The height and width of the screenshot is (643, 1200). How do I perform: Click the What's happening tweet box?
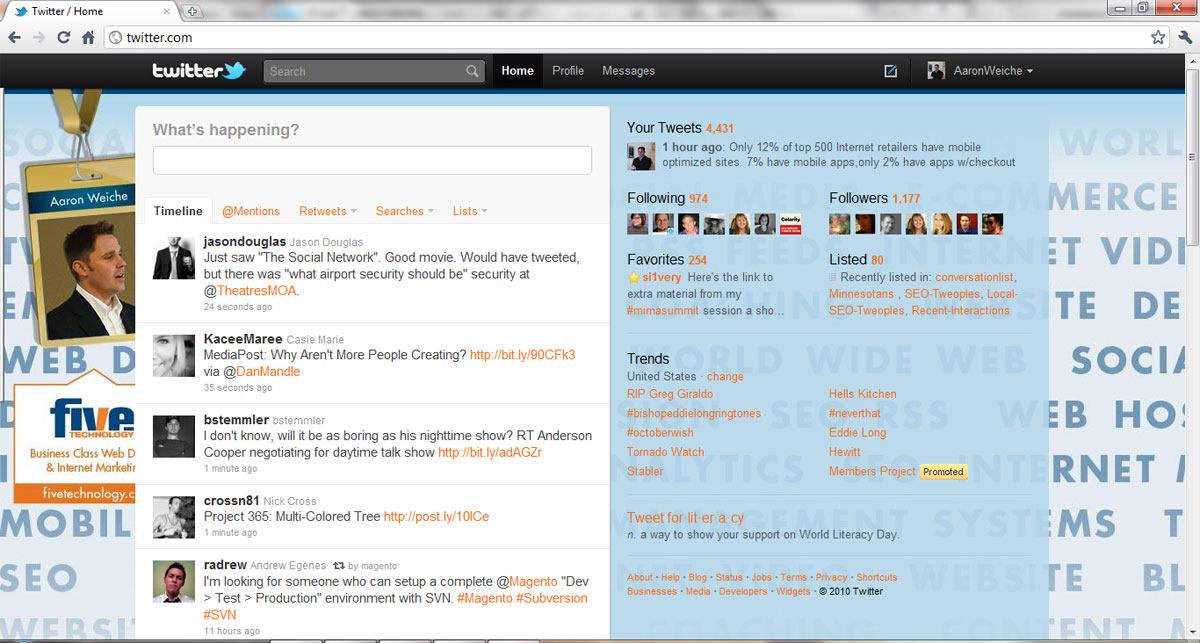(372, 160)
